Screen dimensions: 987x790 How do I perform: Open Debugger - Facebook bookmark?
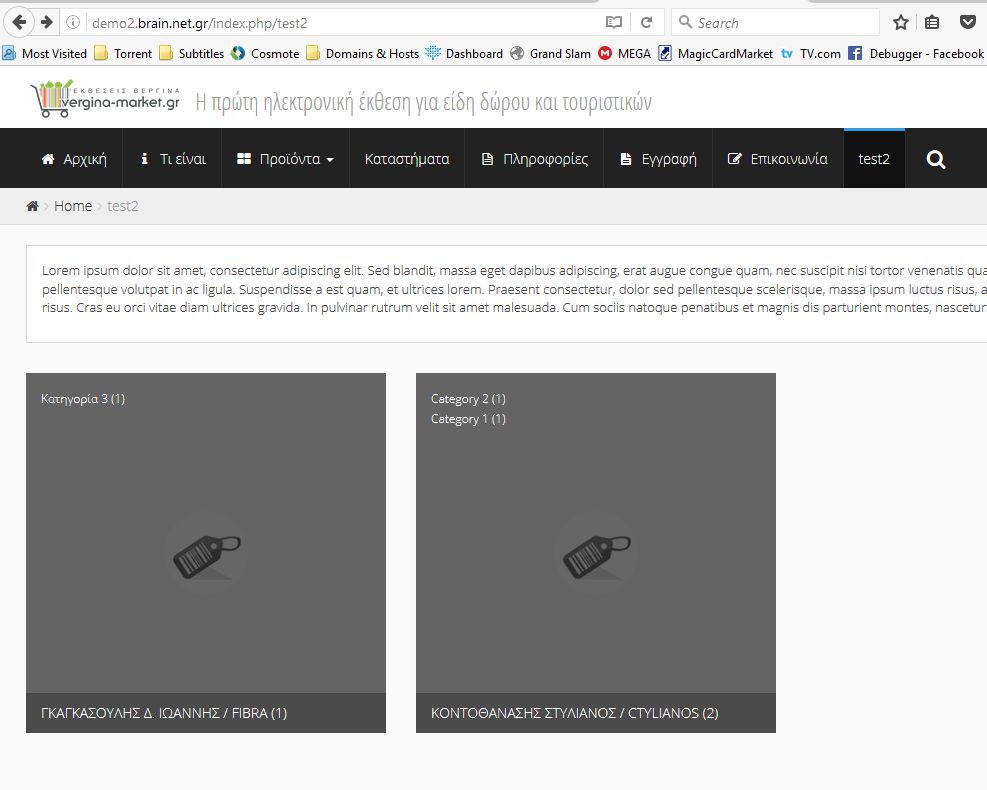pyautogui.click(x=916, y=54)
